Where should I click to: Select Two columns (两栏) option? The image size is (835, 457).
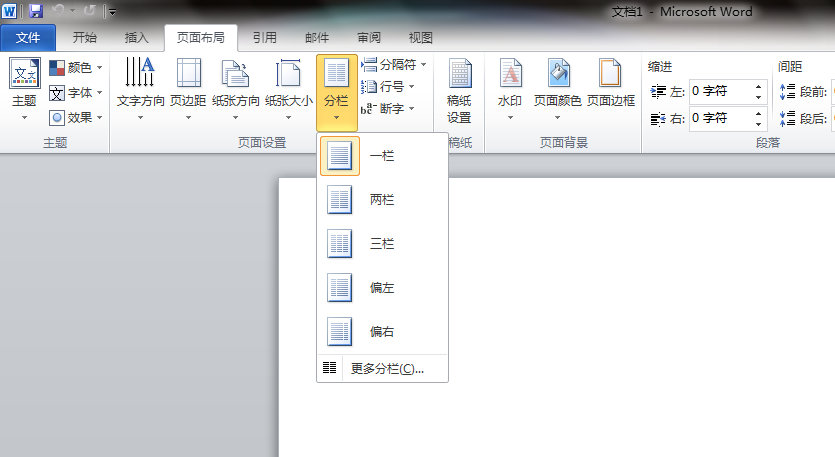[382, 200]
